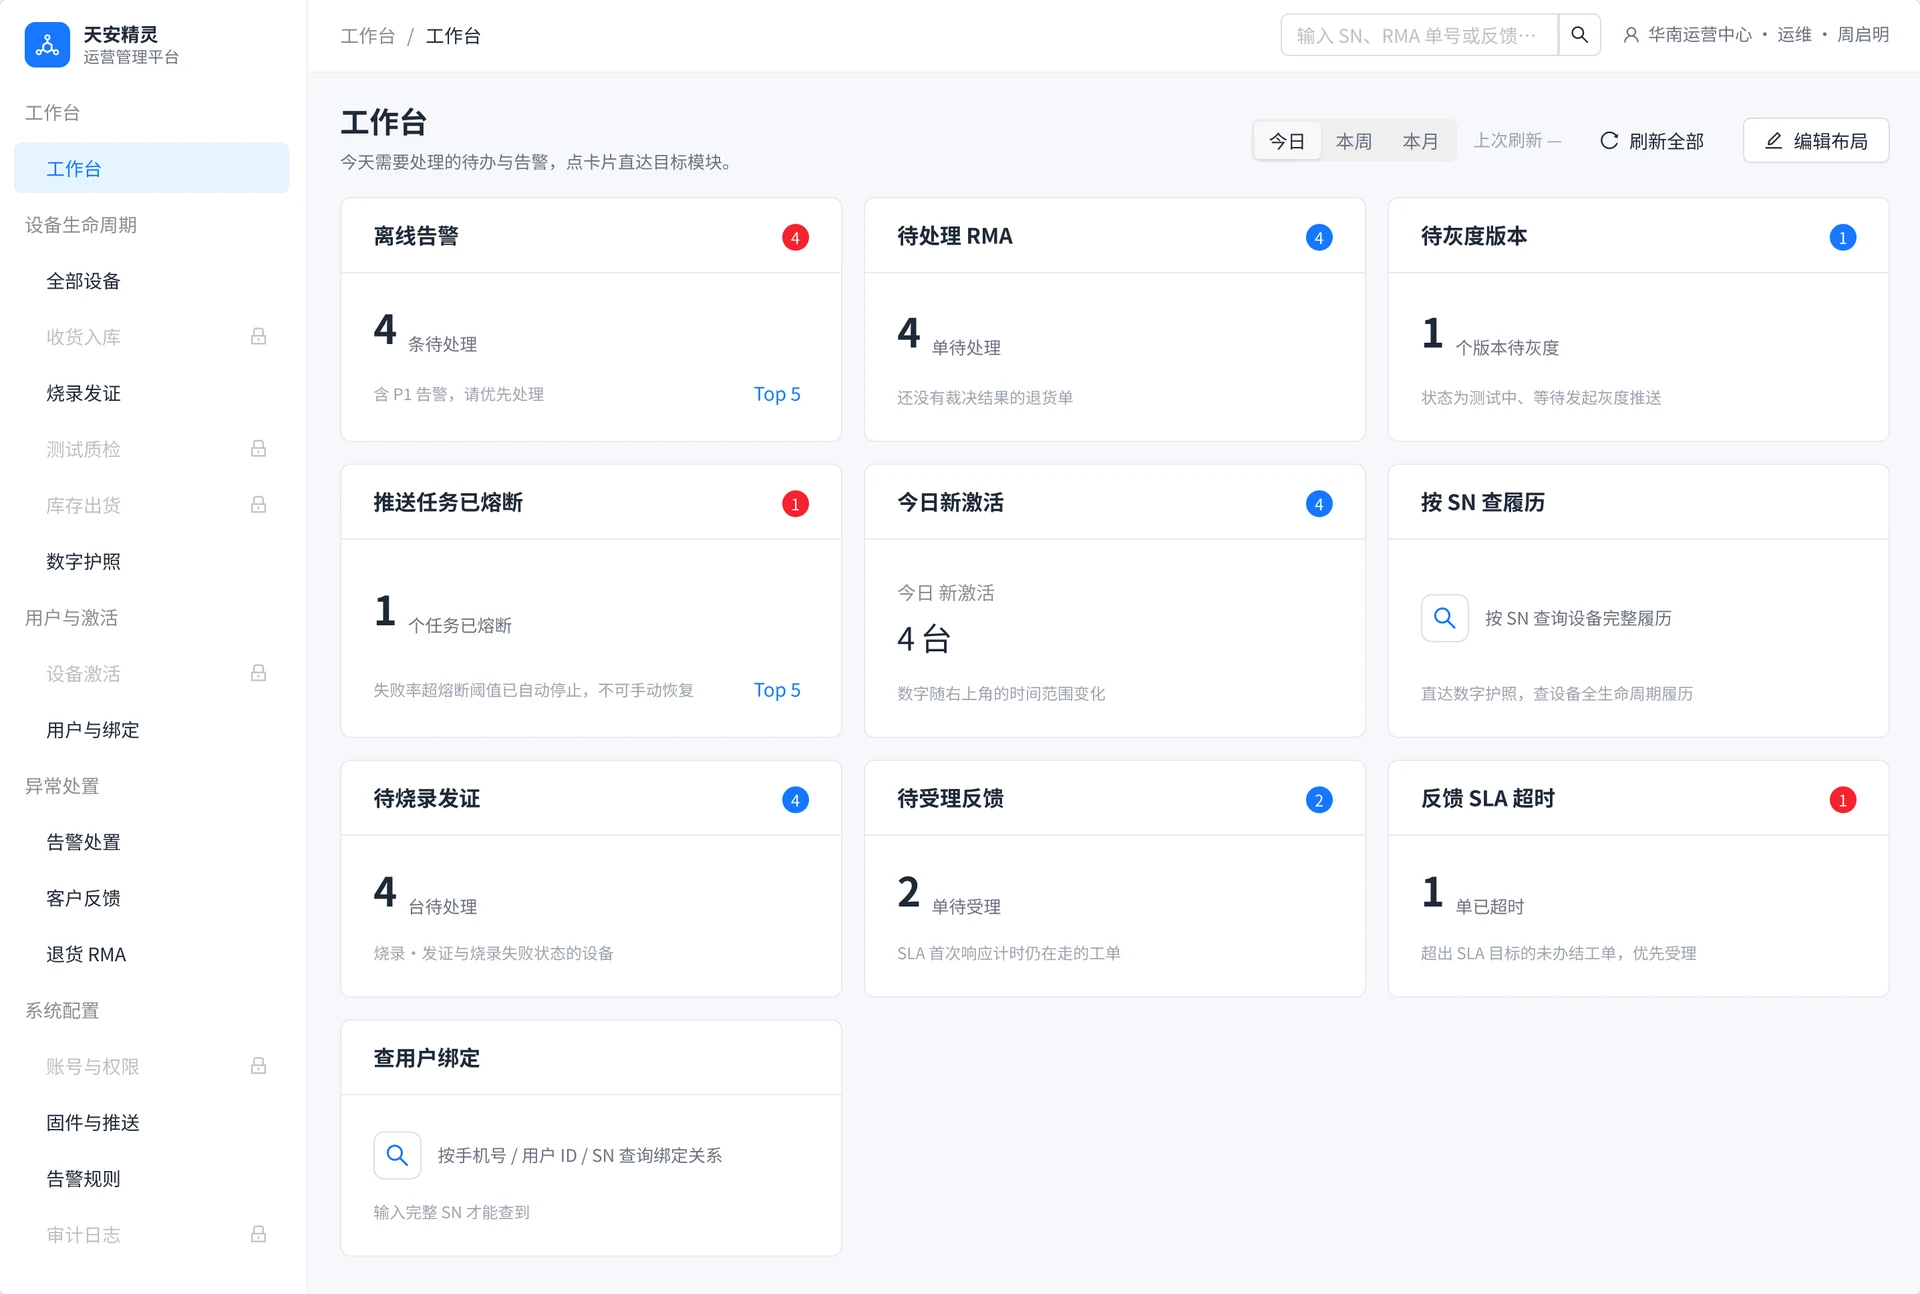This screenshot has width=1920, height=1294.
Task: Open 退货 RMA in the sidebar
Action: coord(151,954)
